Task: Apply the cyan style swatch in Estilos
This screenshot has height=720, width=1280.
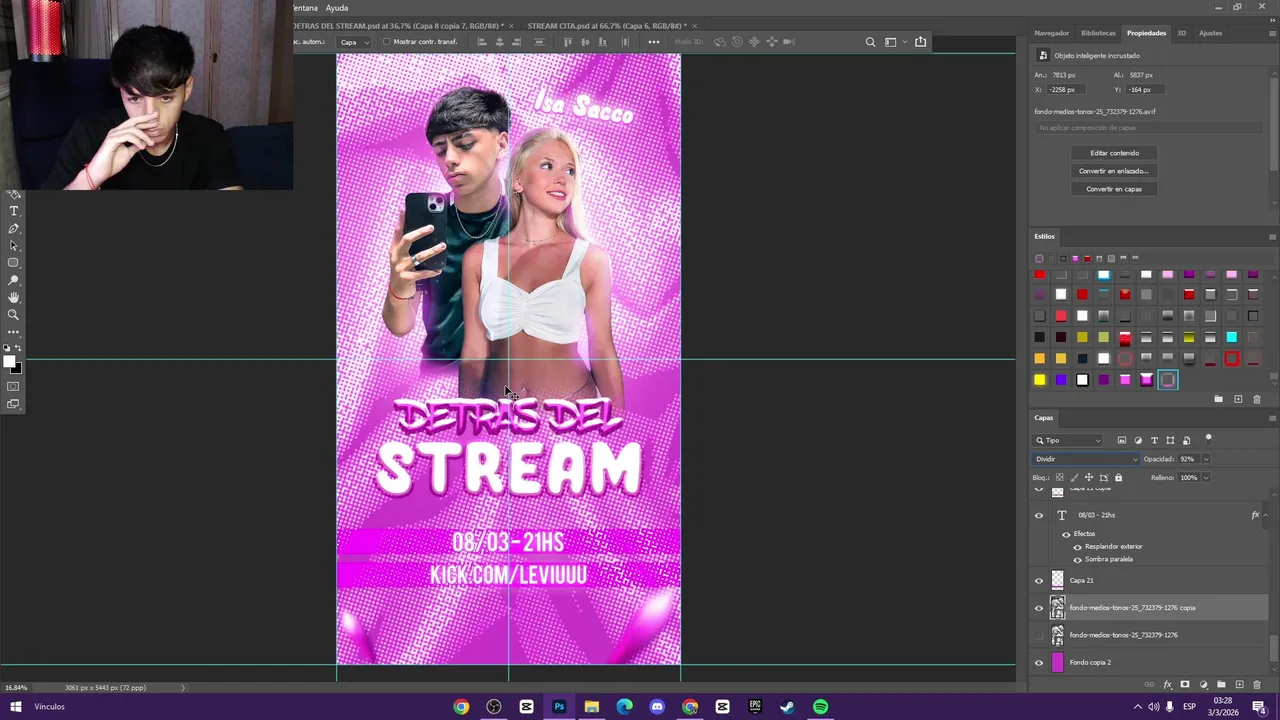Action: point(1231,337)
